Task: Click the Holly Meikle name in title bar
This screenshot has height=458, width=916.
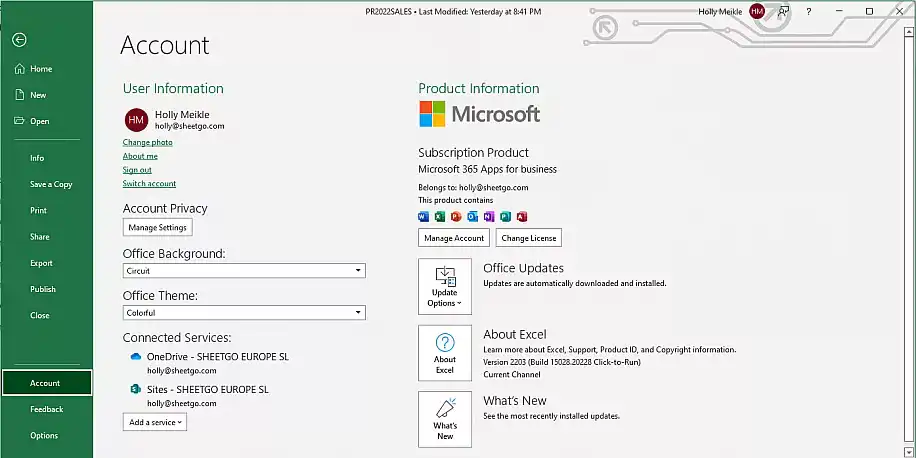Action: 720,12
